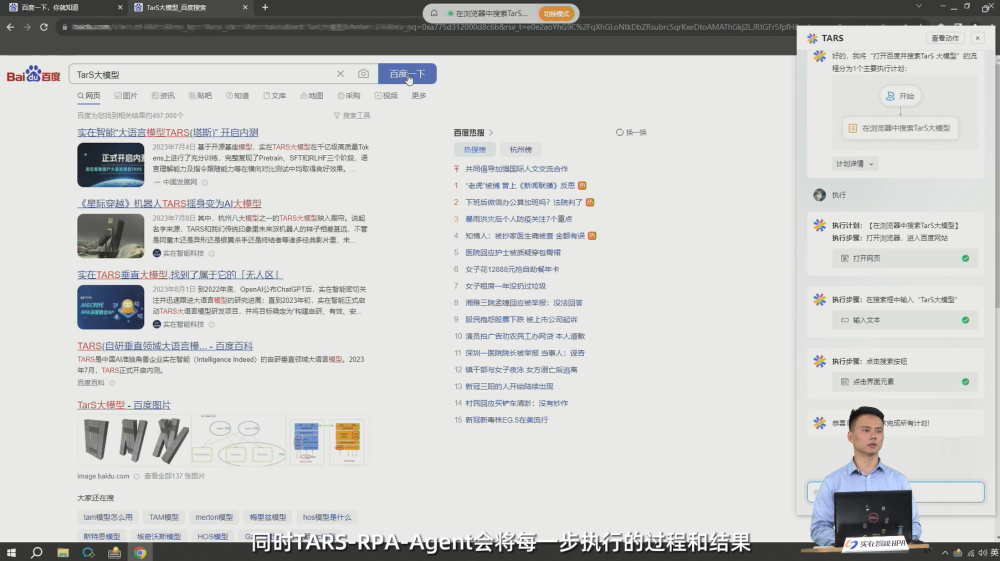Switch to the 图片 search tab
This screenshot has width=1000, height=561.
(126, 96)
